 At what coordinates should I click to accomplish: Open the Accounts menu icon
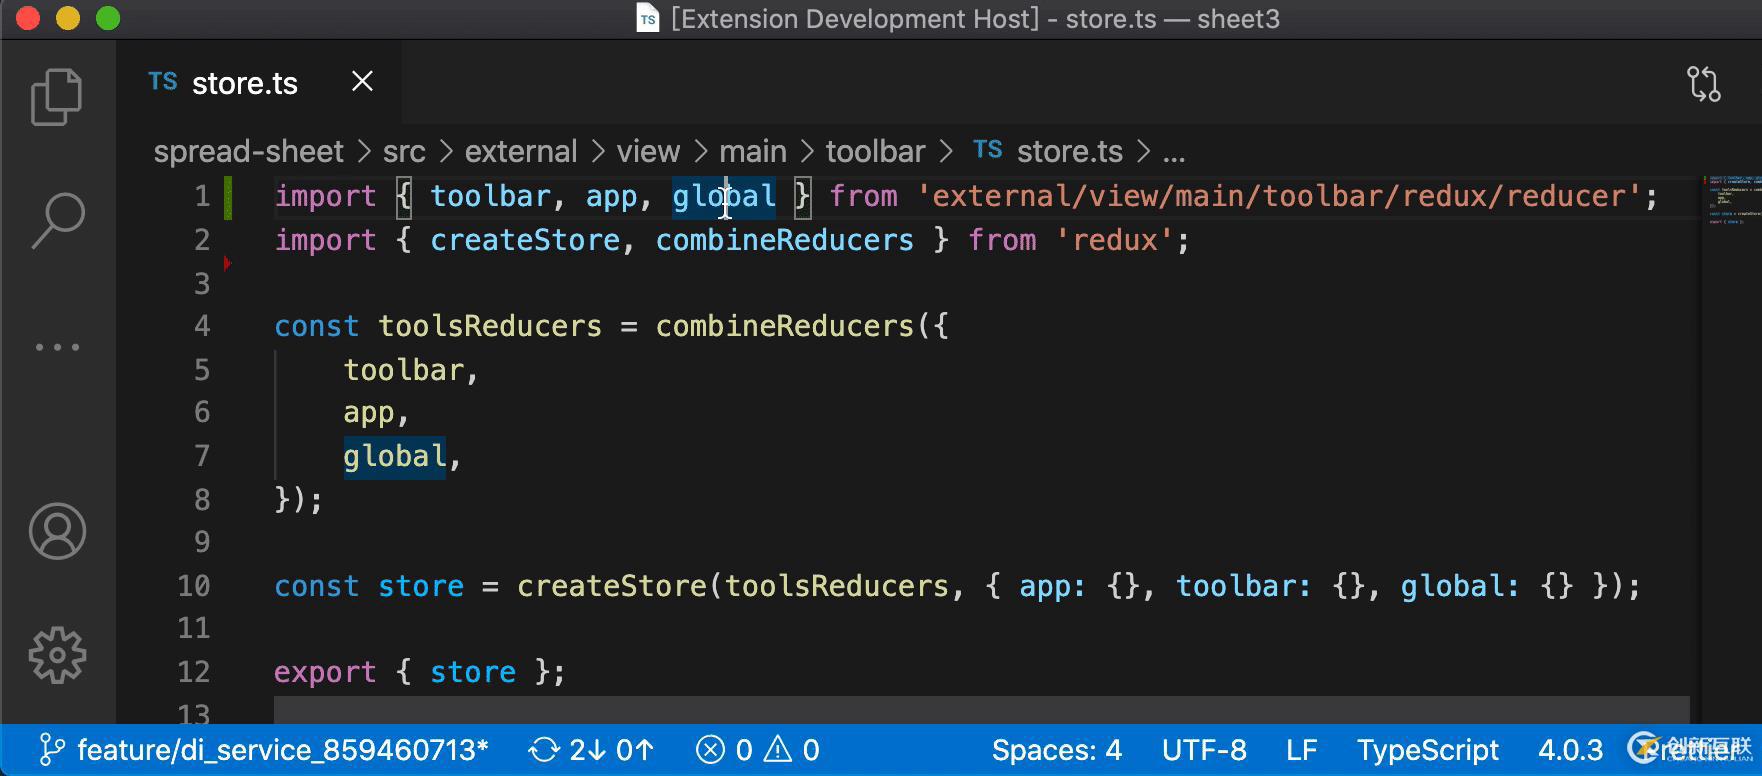tap(57, 531)
